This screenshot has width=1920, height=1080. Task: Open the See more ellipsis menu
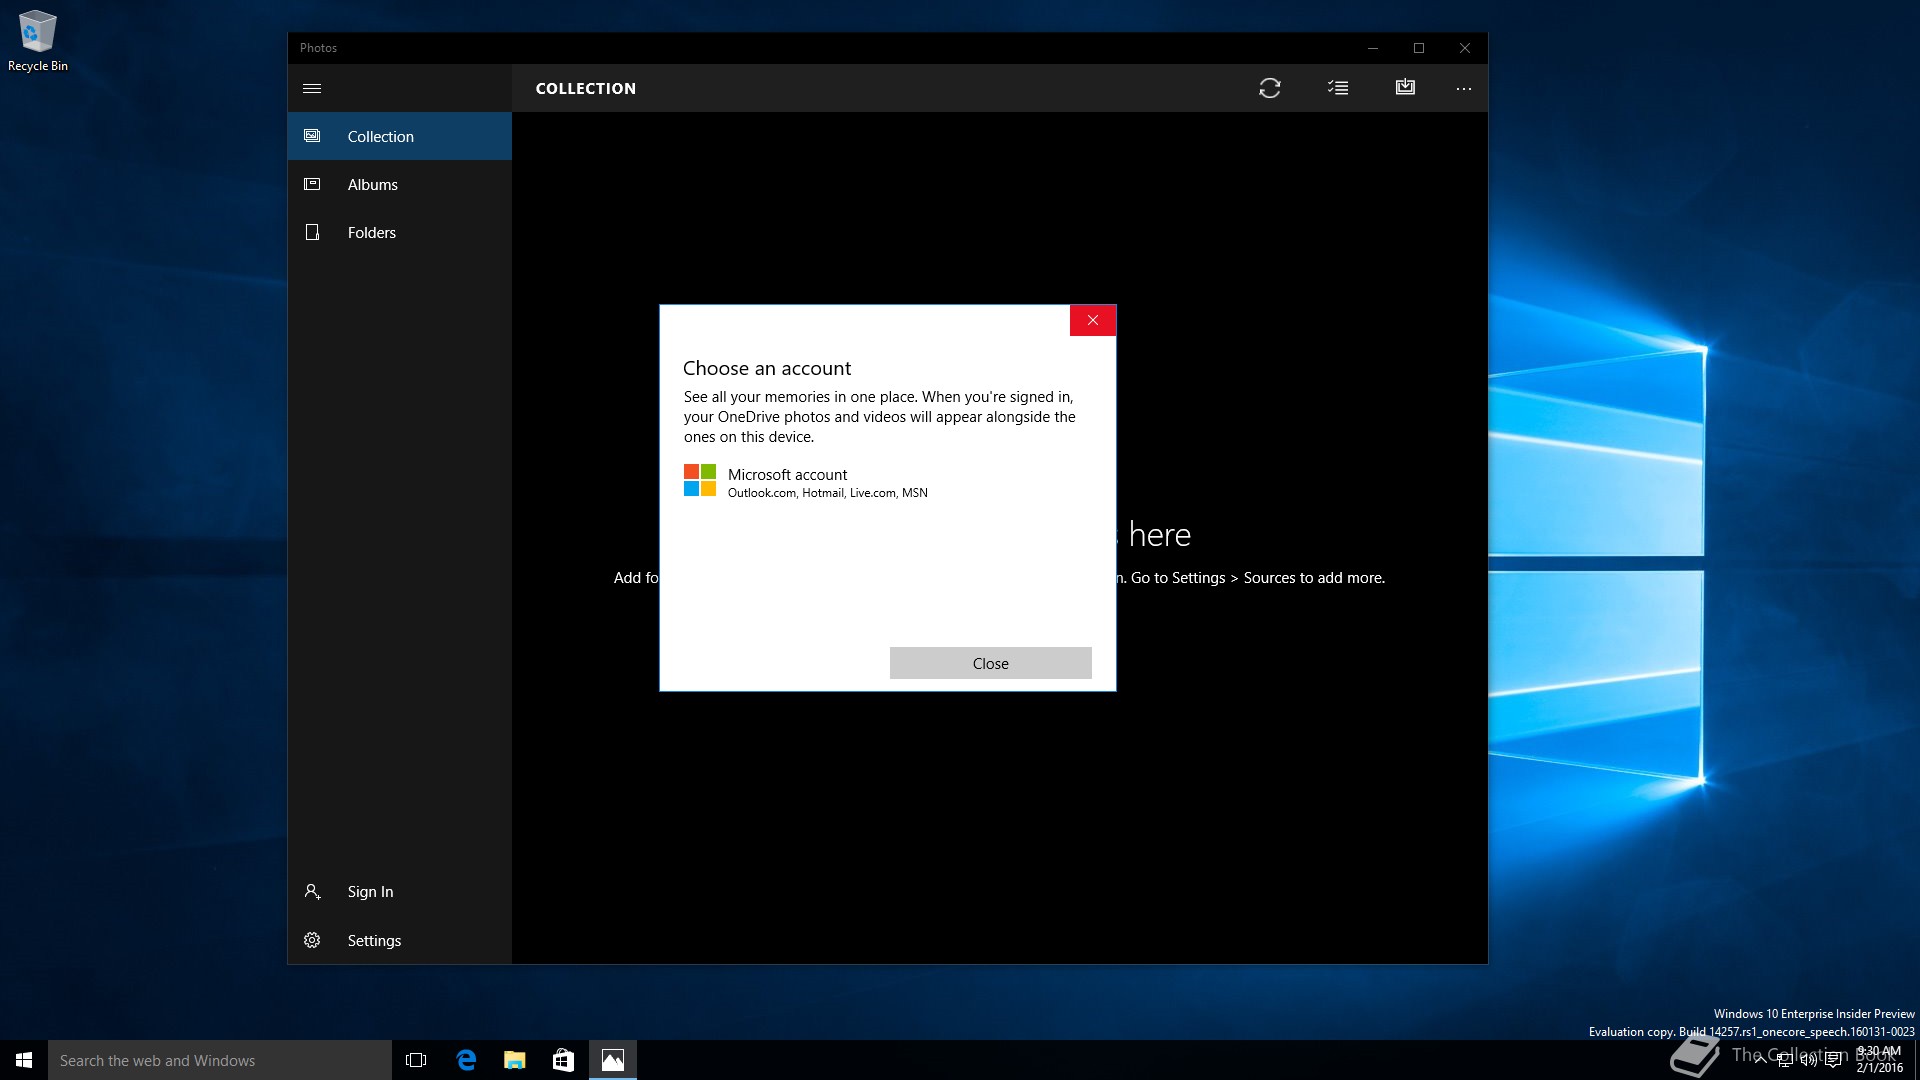click(1463, 88)
